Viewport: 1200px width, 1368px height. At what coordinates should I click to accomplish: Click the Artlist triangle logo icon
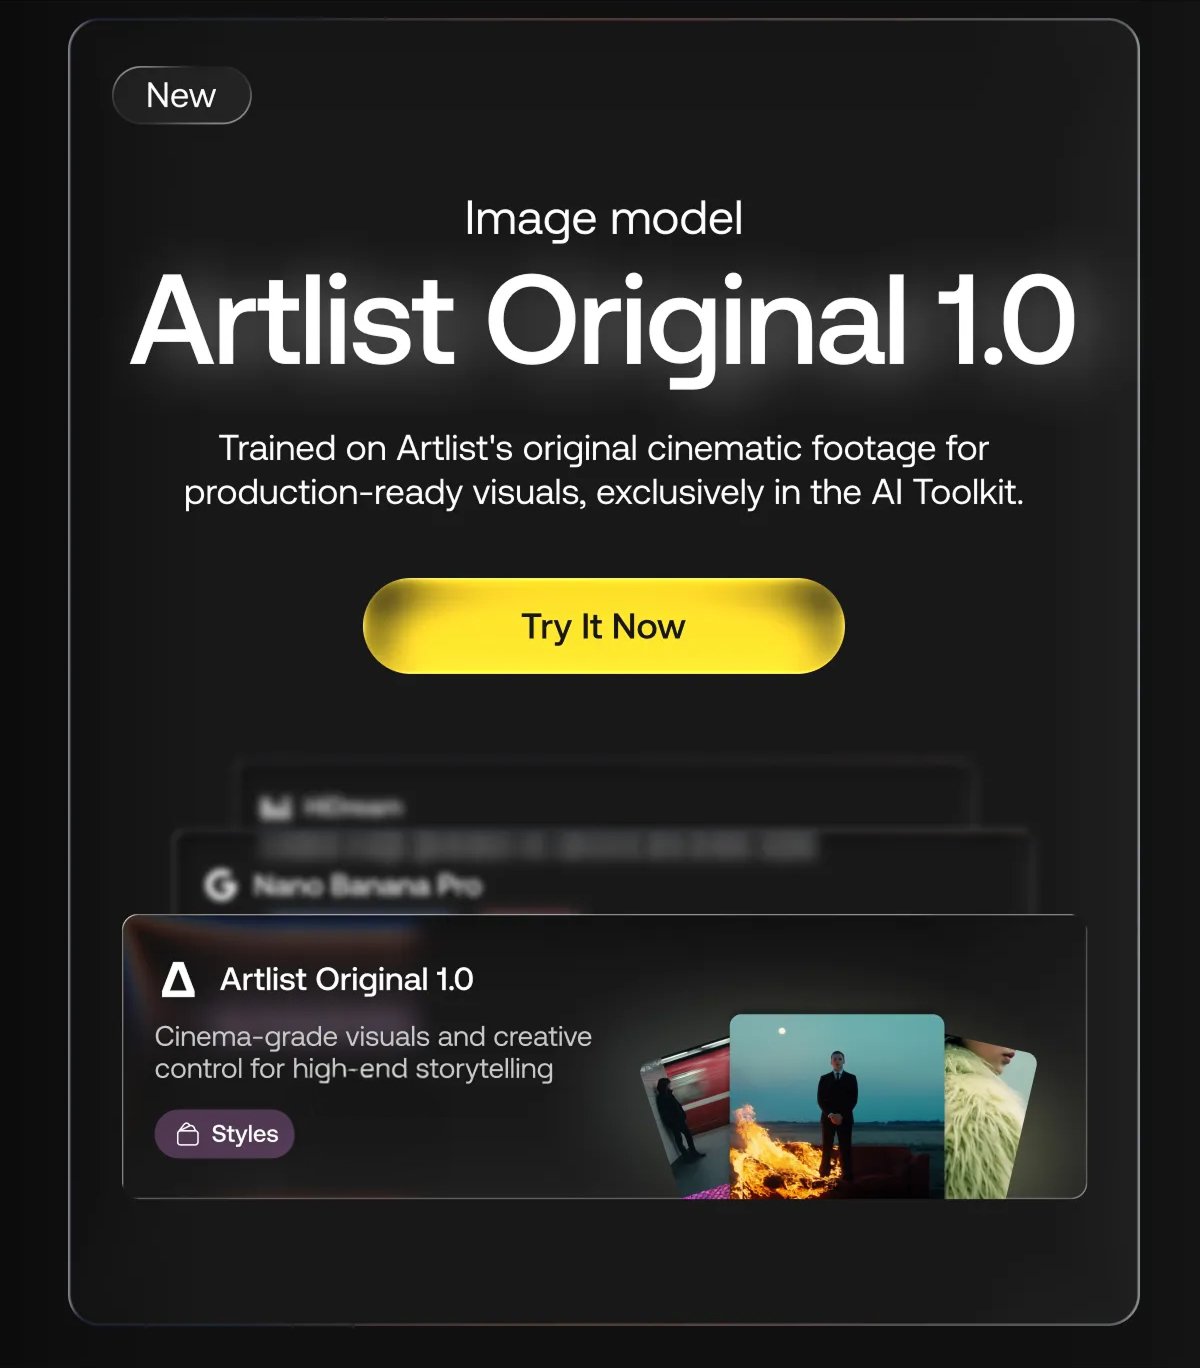pyautogui.click(x=178, y=979)
